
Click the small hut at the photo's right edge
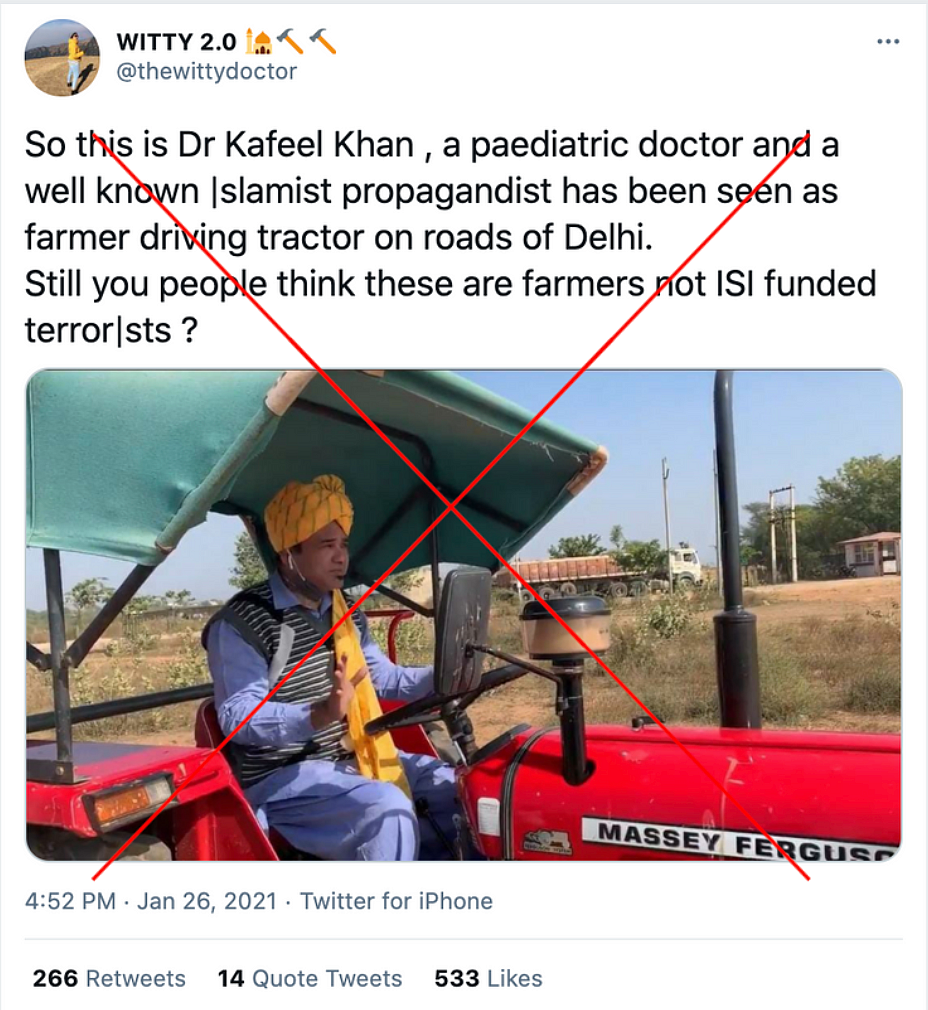coord(869,554)
